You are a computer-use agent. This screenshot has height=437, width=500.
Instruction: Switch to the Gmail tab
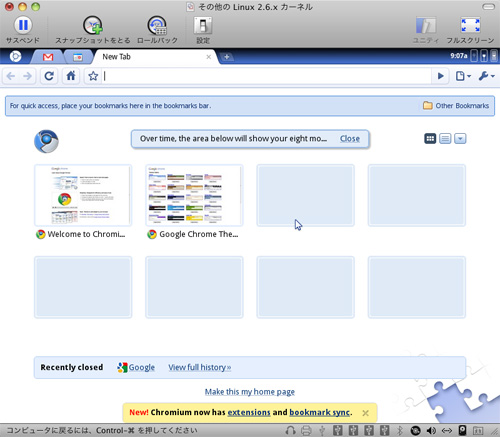[48, 57]
